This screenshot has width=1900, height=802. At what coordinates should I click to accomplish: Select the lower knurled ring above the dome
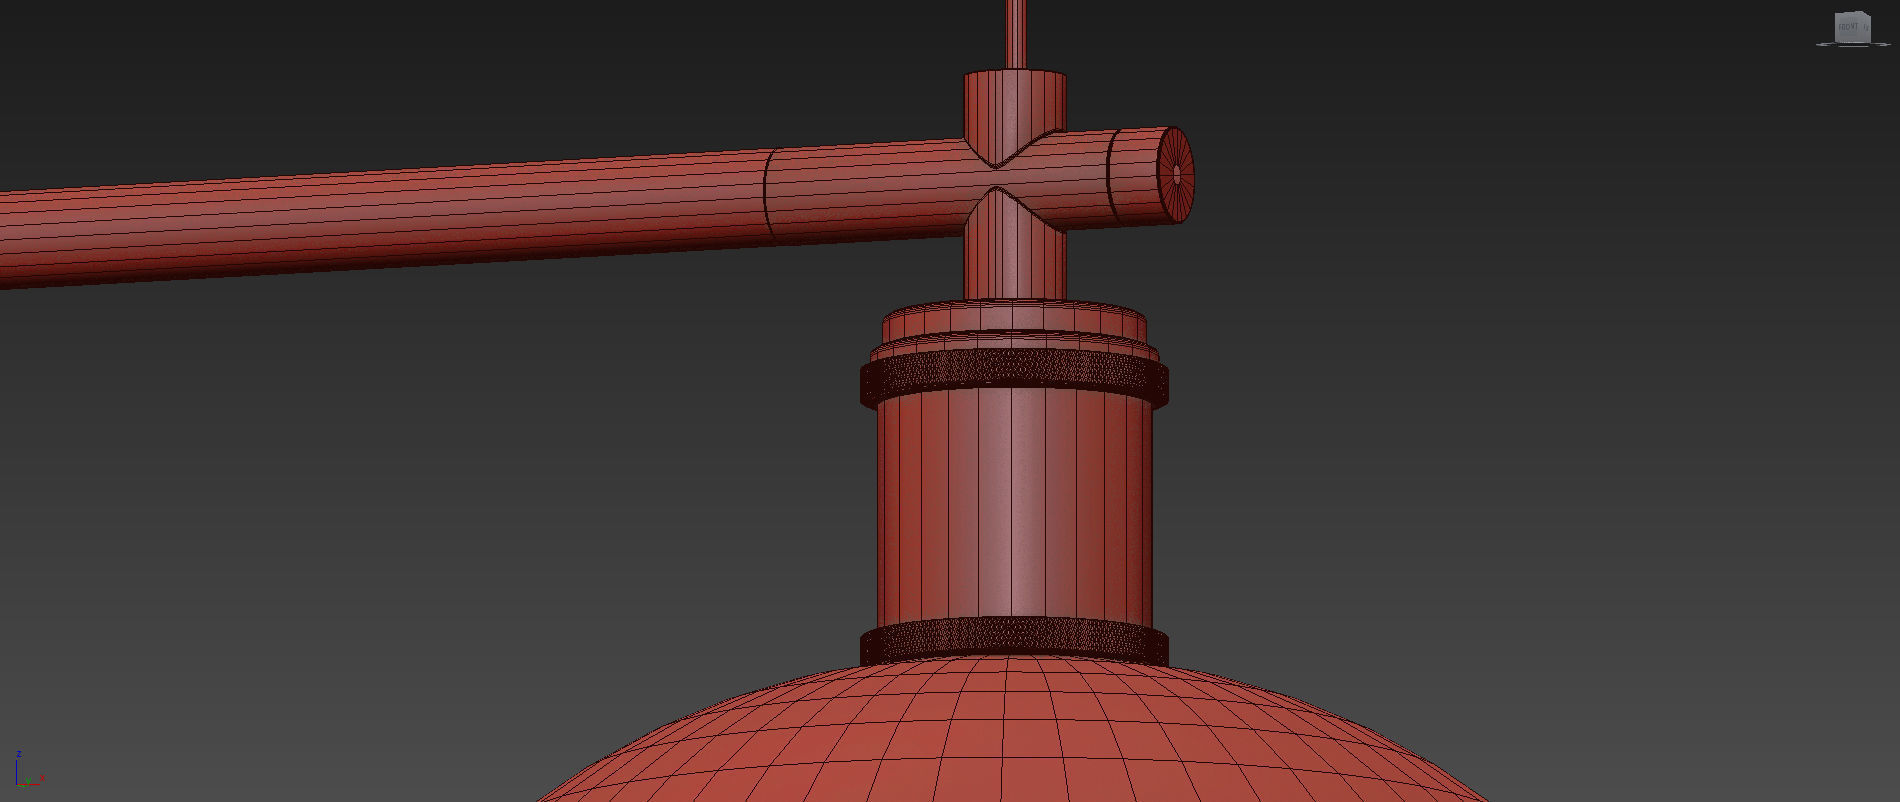click(x=1014, y=641)
